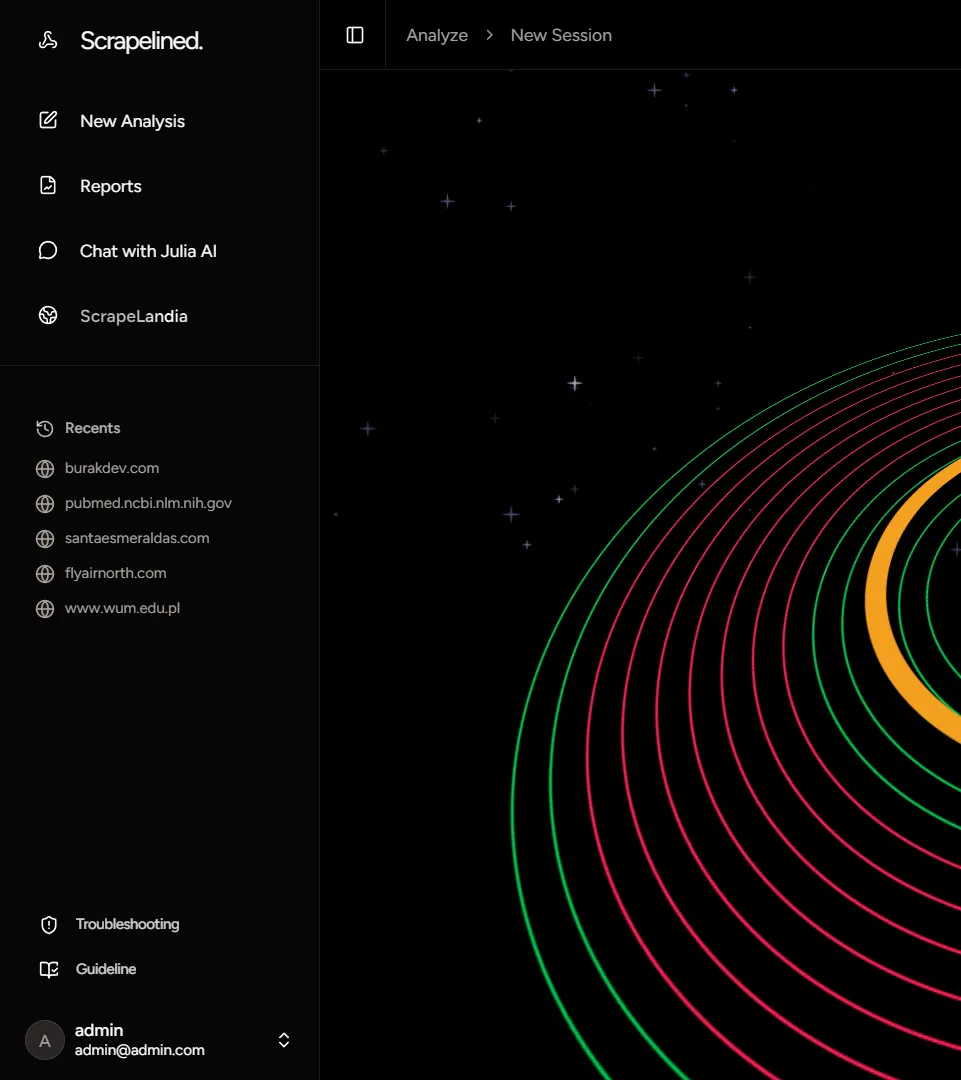
Task: Click globe icon beside santaesmeraldas.com
Action: tap(45, 539)
